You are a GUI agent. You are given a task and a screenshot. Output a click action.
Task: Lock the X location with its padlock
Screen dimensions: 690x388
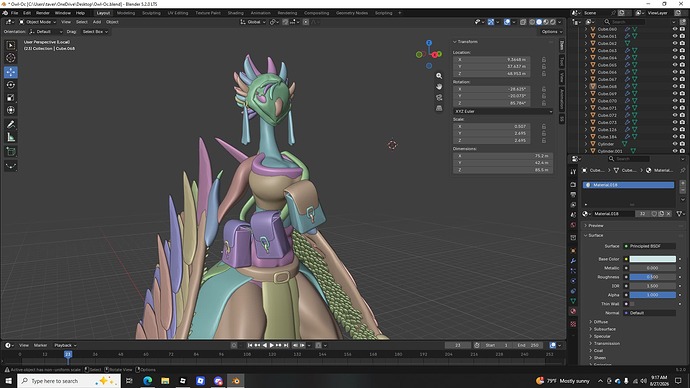(x=544, y=59)
